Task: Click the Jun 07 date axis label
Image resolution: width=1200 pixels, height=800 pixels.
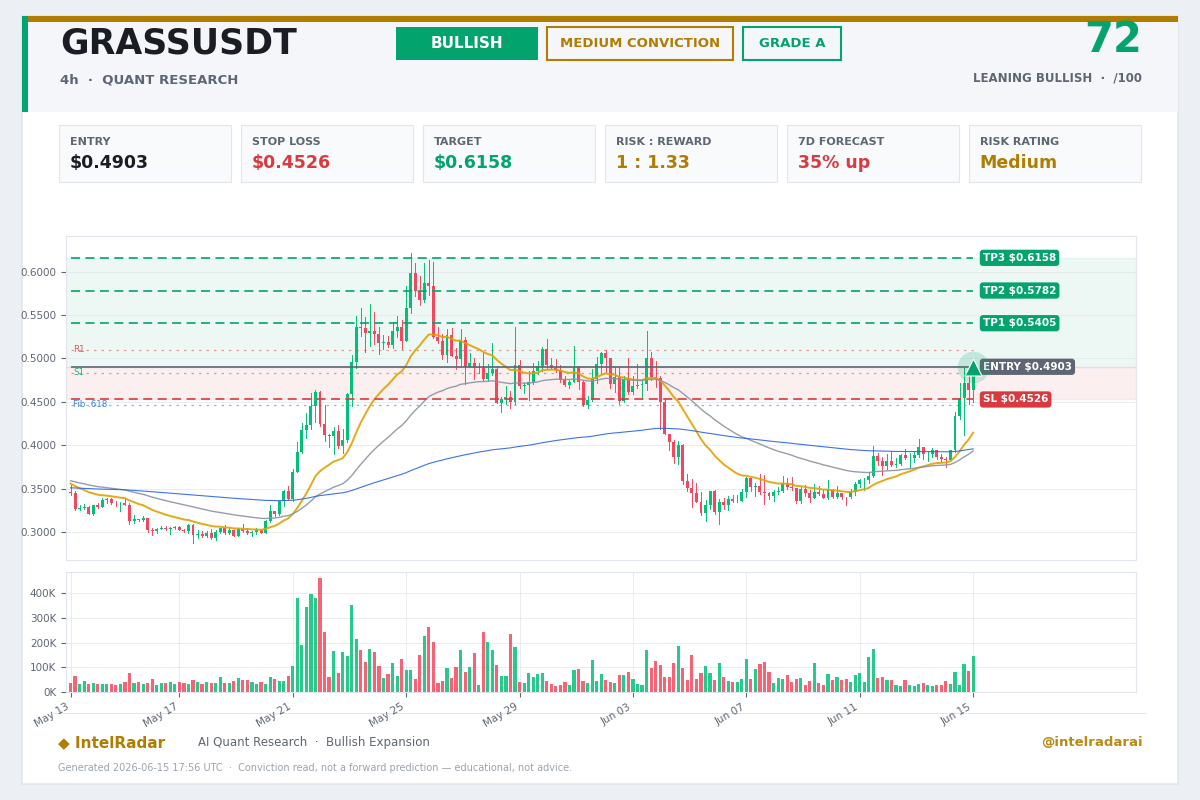Action: pyautogui.click(x=728, y=715)
